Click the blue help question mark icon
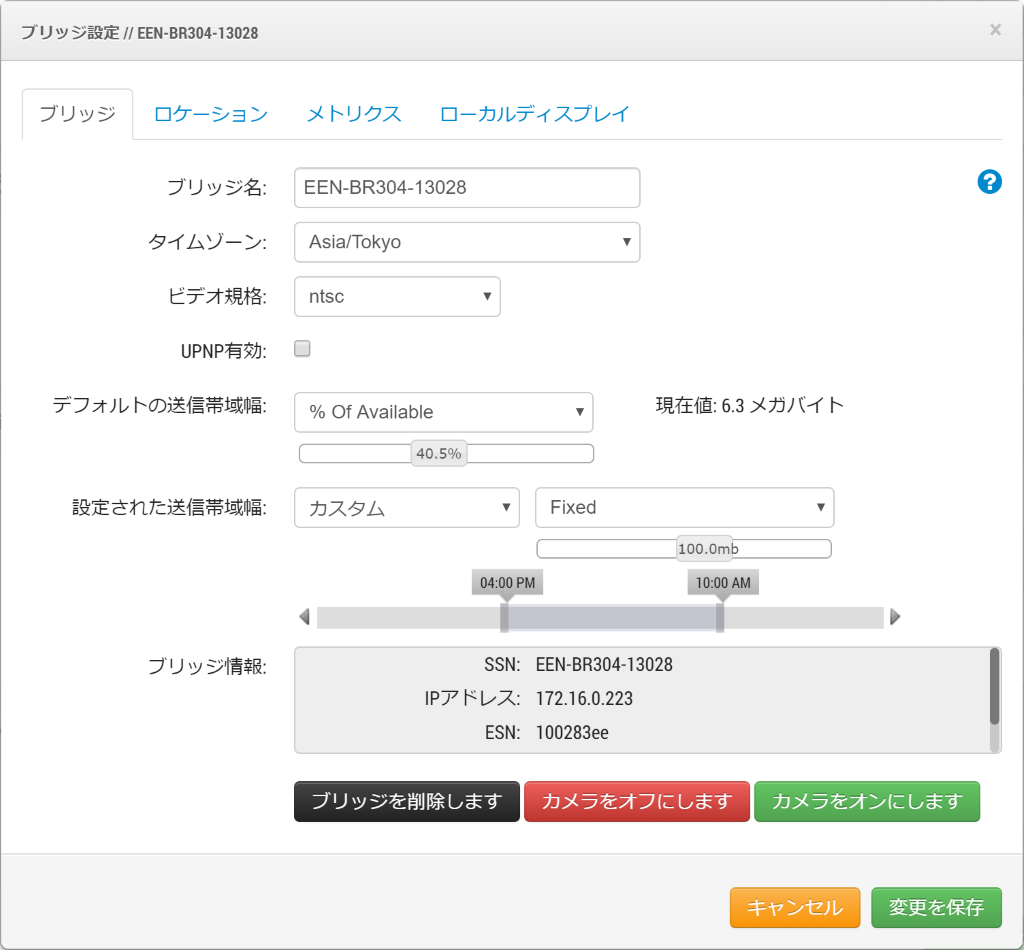Screen dimensions: 1024x950 tap(989, 182)
